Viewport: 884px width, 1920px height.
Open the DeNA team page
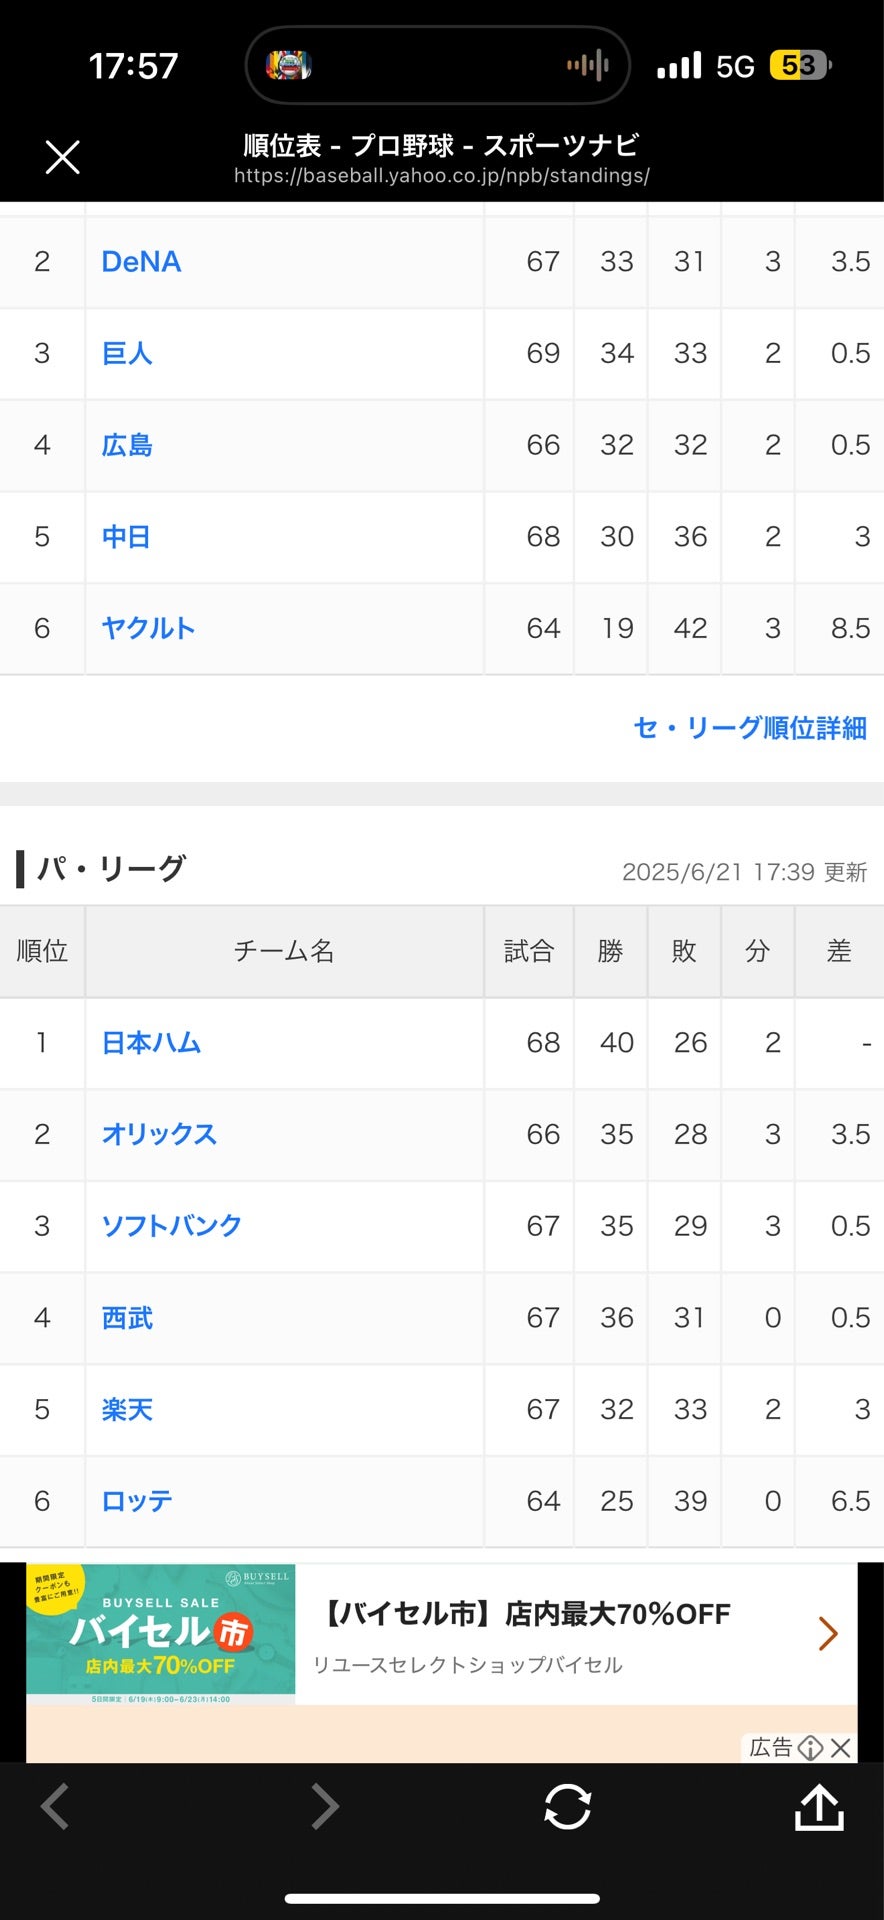point(141,261)
